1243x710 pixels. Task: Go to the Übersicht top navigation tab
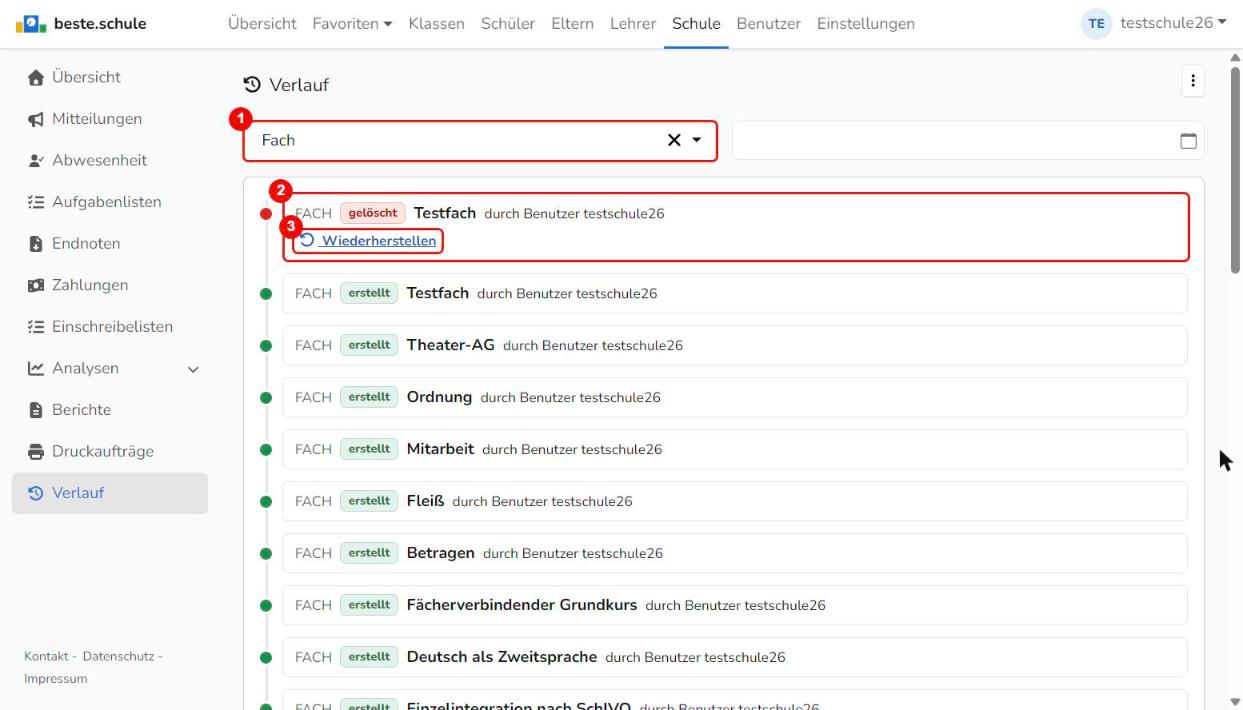pyautogui.click(x=262, y=23)
